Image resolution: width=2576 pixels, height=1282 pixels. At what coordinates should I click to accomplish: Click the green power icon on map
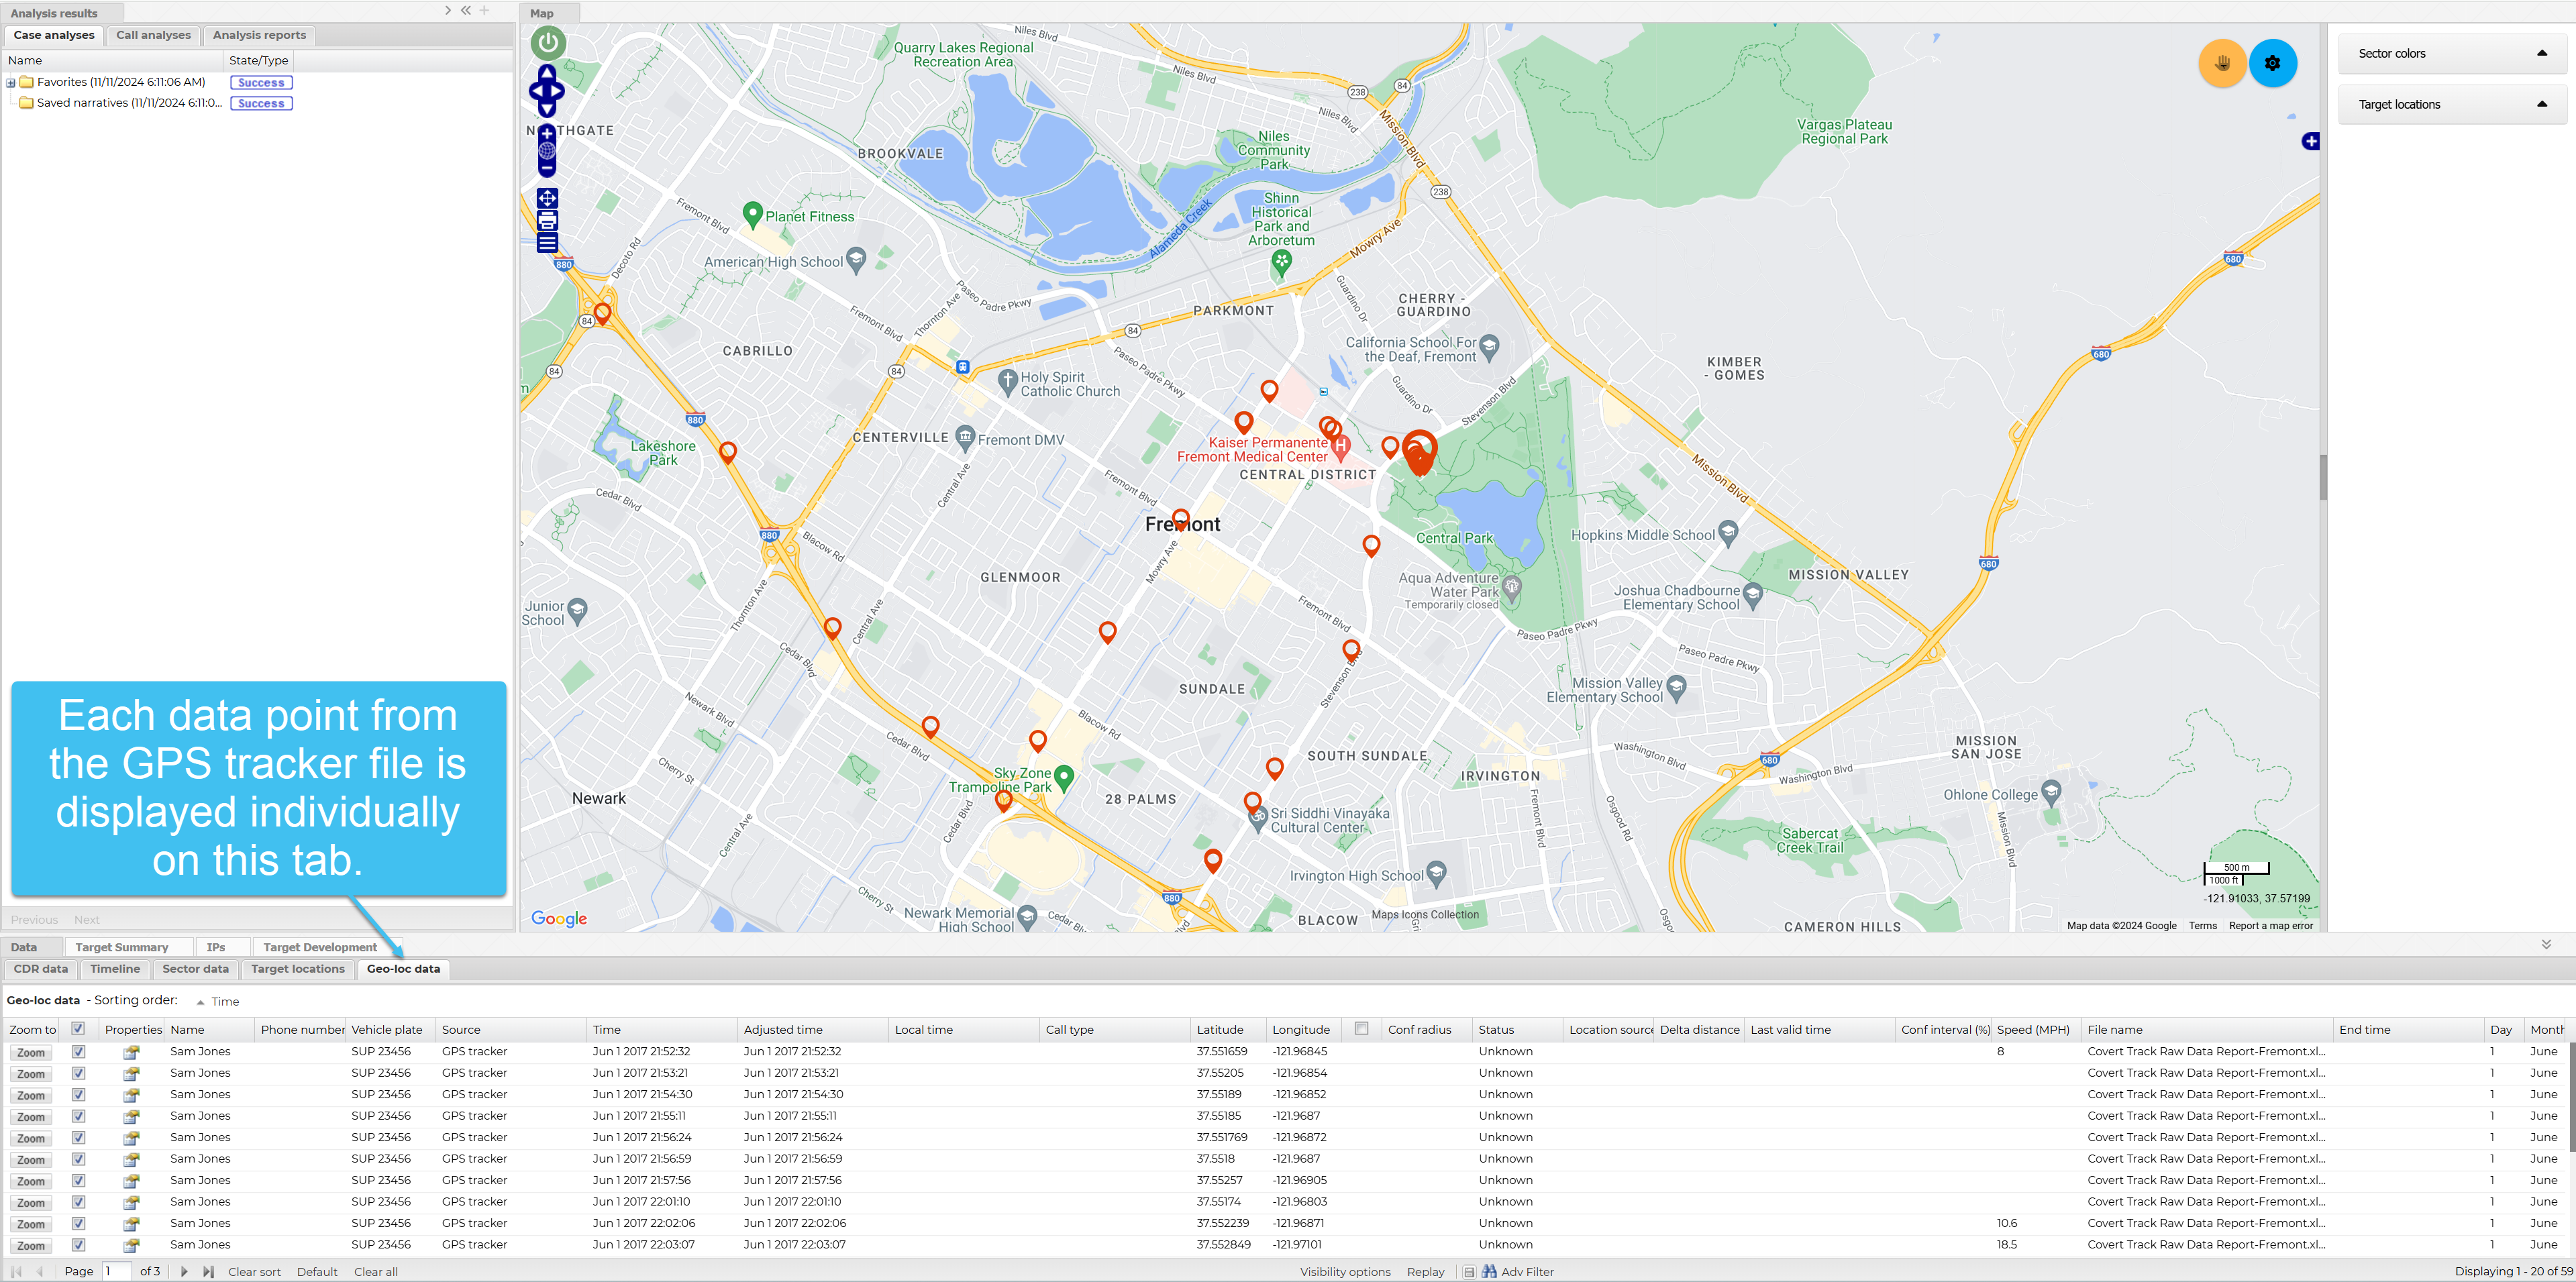click(548, 43)
